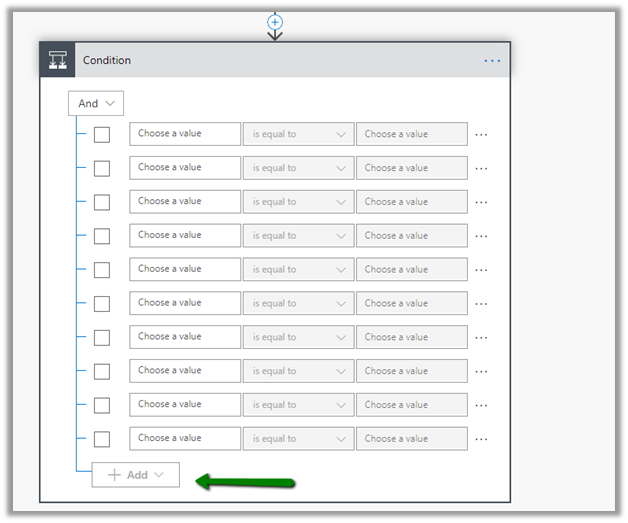Enable the eighth condition row's checkbox

[x=102, y=371]
